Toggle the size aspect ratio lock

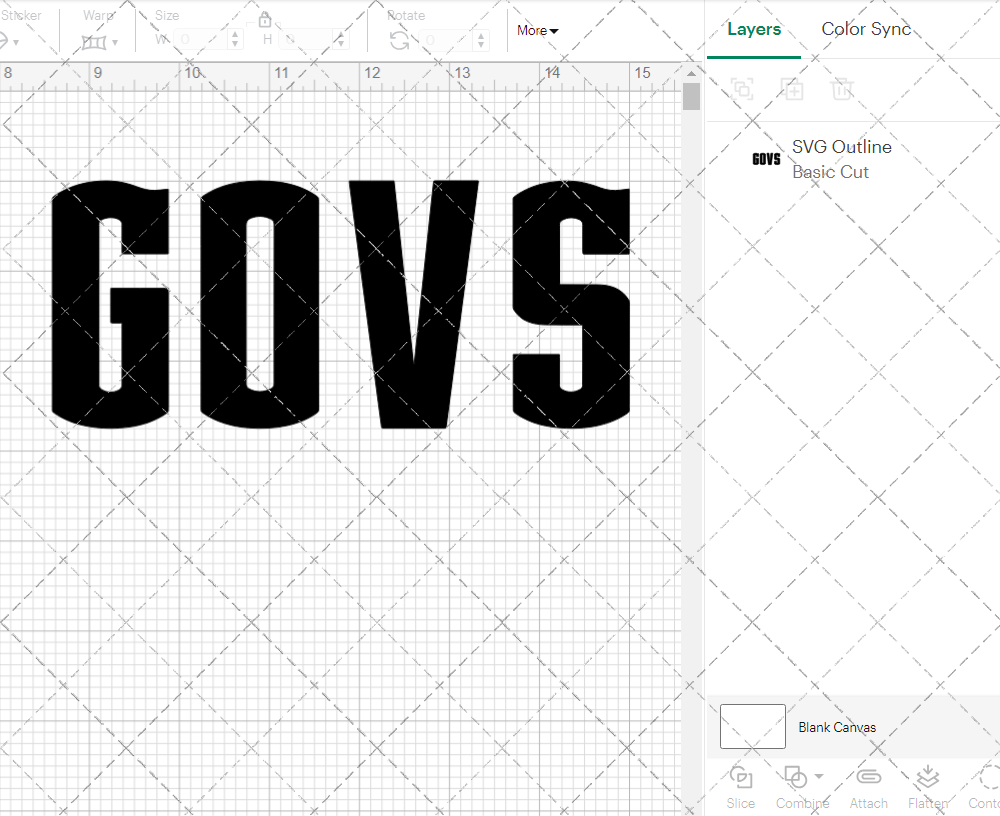click(x=265, y=19)
